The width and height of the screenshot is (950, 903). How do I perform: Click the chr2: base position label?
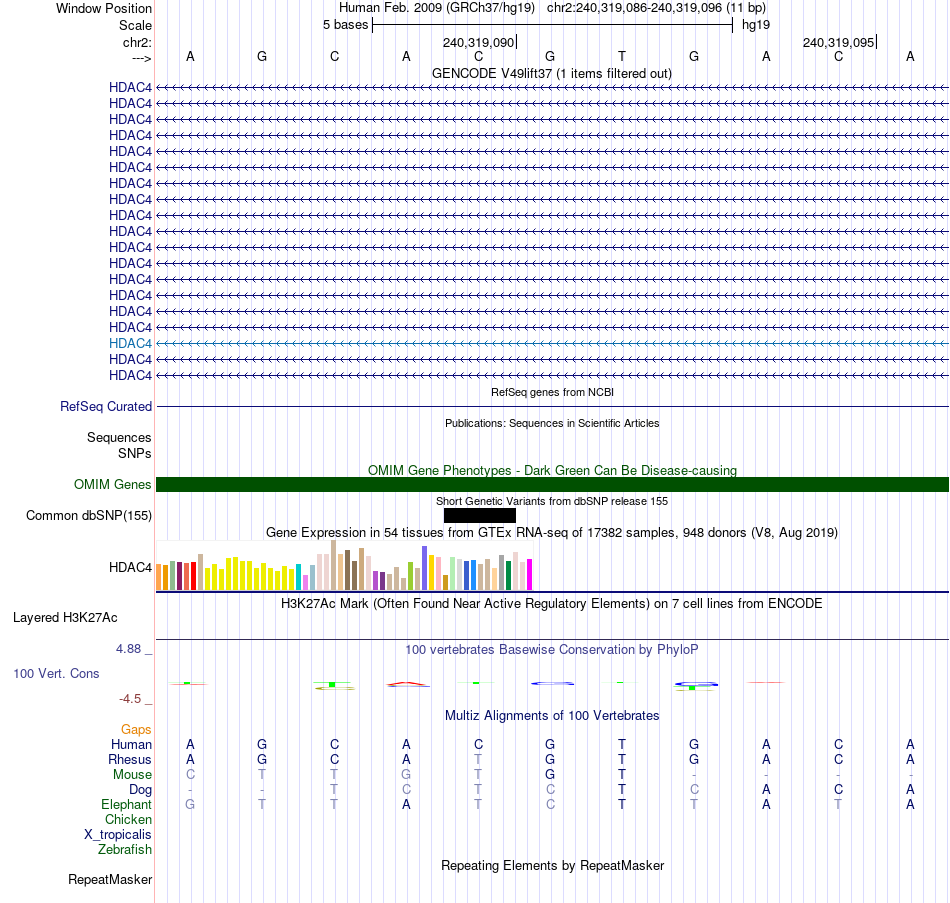coord(137,42)
